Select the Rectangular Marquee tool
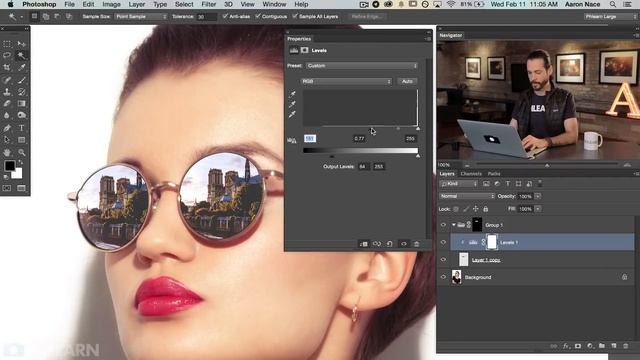 (7, 44)
